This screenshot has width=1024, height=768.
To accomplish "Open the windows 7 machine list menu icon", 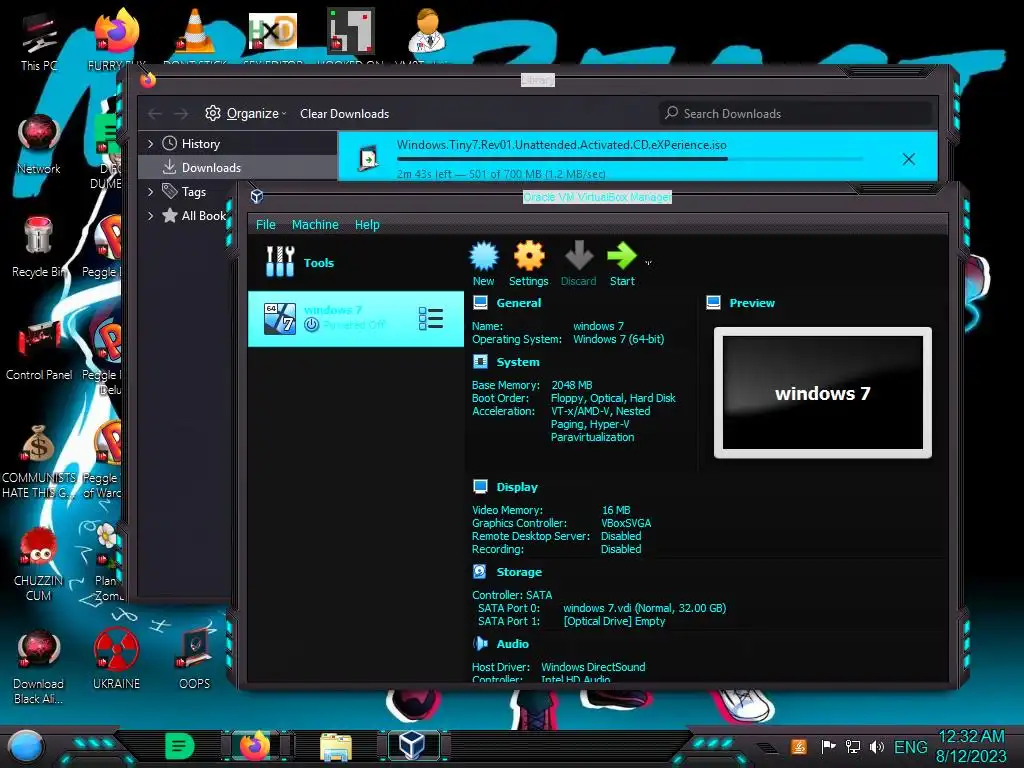I will [430, 319].
